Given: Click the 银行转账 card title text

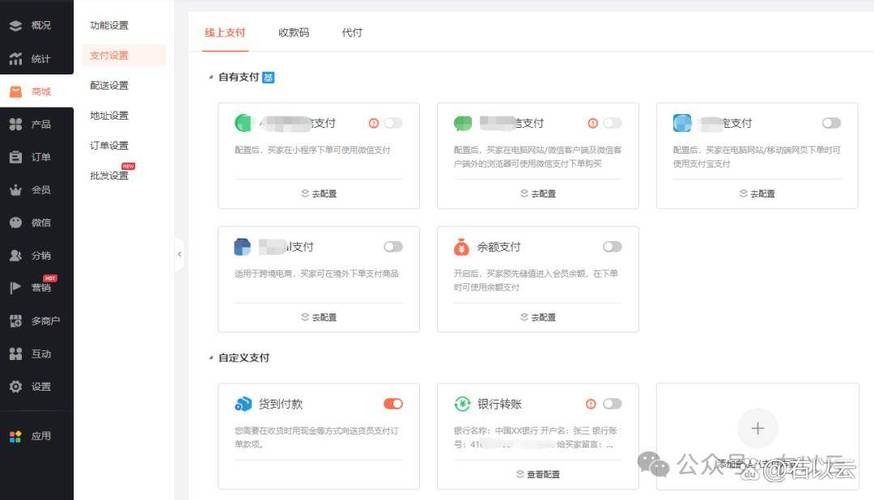Looking at the screenshot, I should [499, 404].
